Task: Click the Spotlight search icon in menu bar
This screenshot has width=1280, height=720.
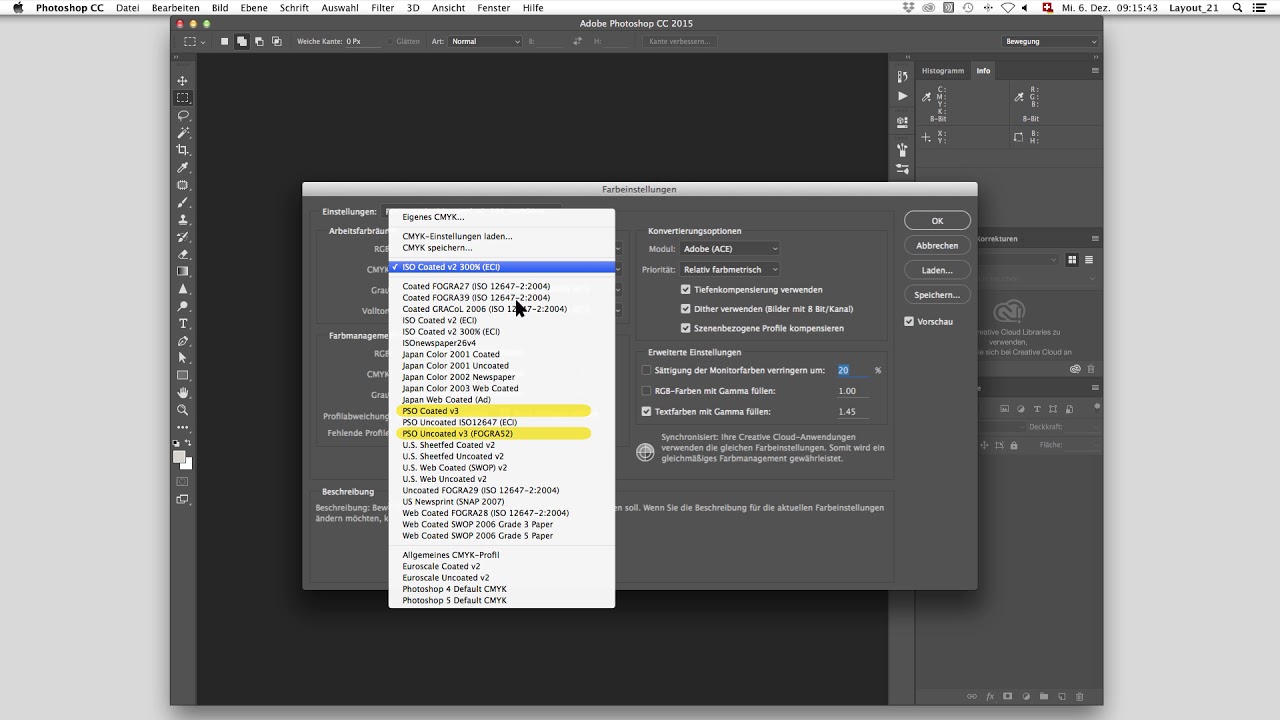Action: (1236, 8)
